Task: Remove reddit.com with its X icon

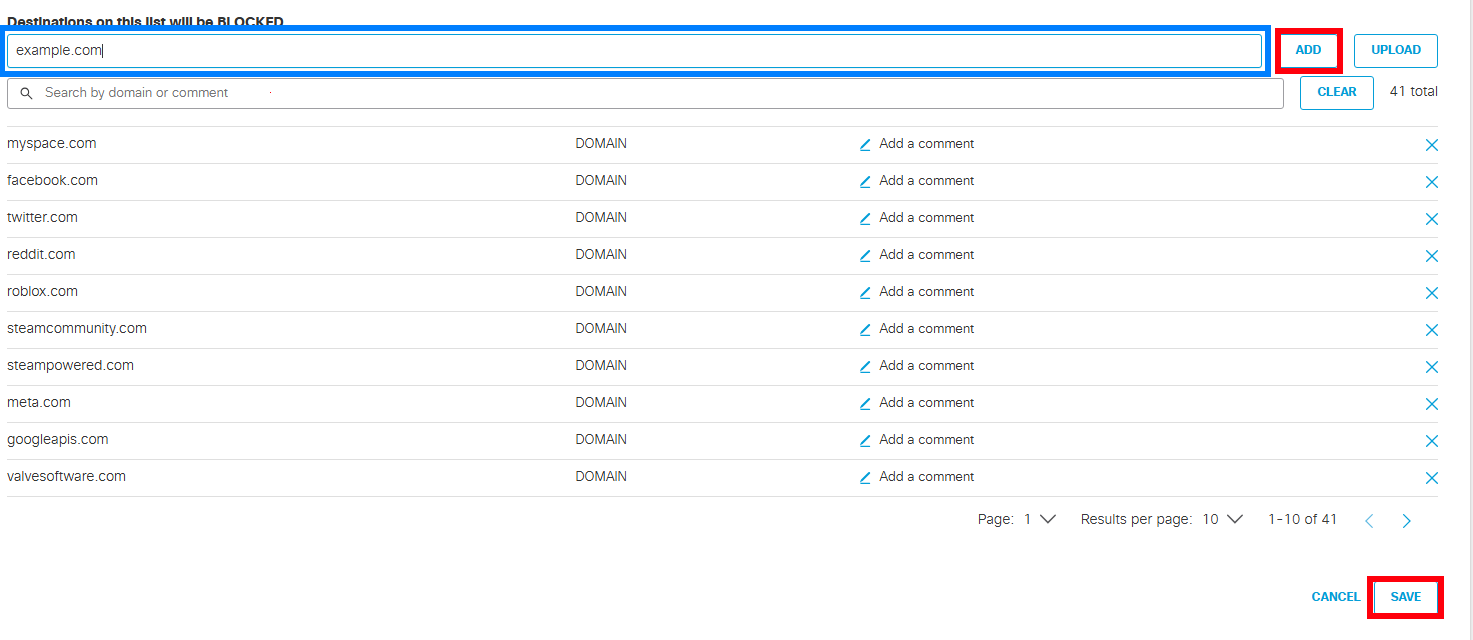Action: click(x=1431, y=256)
